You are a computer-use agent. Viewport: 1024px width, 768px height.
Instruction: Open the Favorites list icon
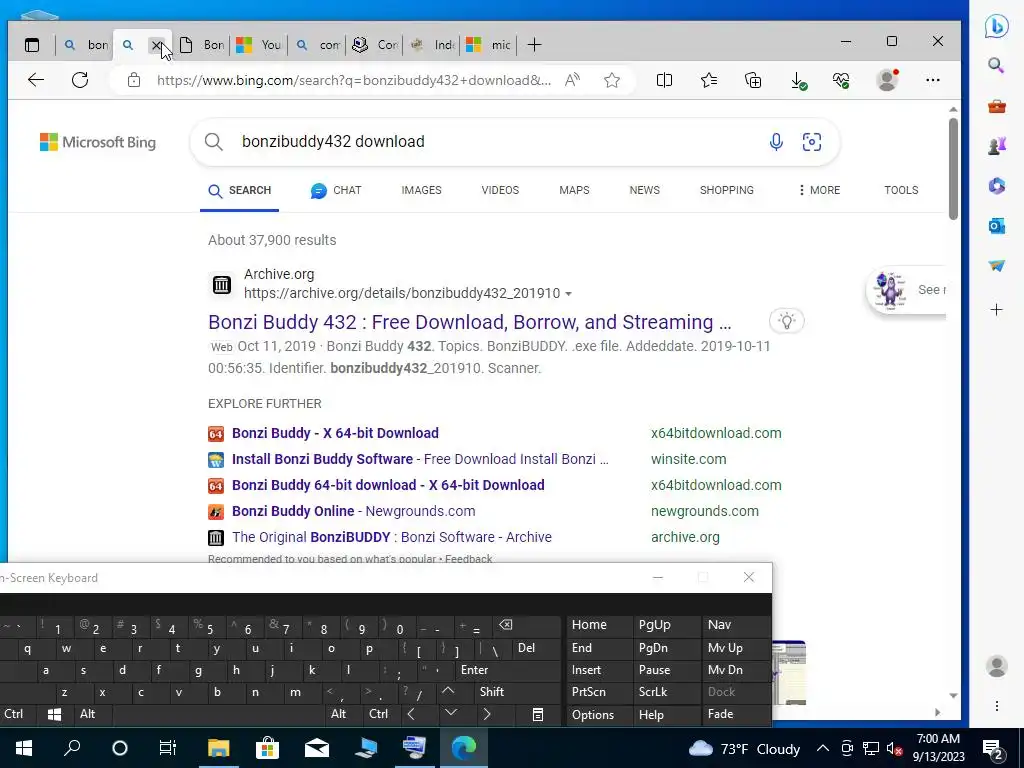(x=709, y=80)
